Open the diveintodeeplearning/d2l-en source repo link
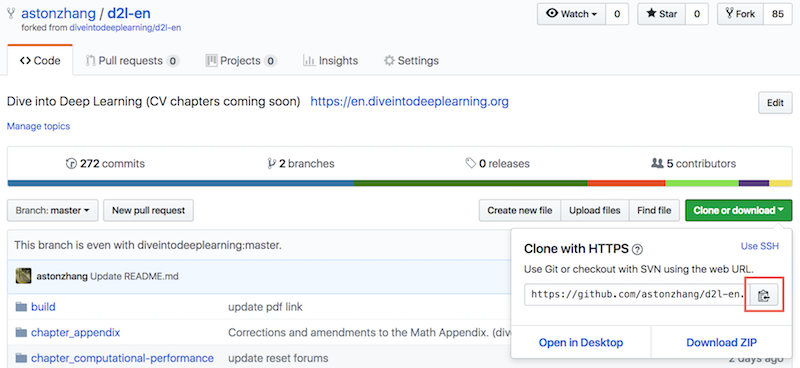 (125, 28)
